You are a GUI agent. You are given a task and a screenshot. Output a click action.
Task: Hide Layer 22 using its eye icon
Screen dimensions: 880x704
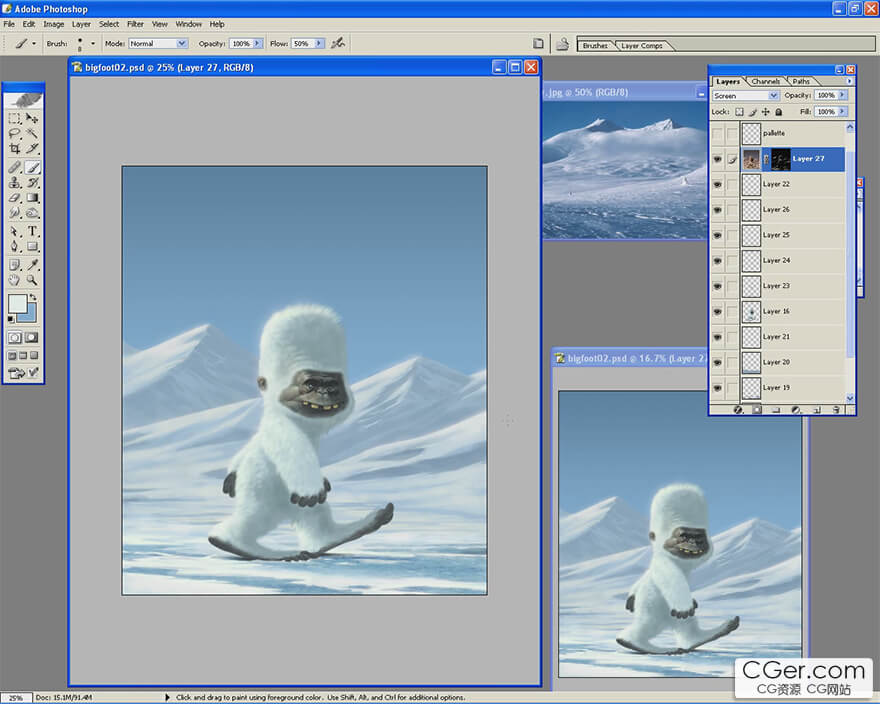coord(717,184)
